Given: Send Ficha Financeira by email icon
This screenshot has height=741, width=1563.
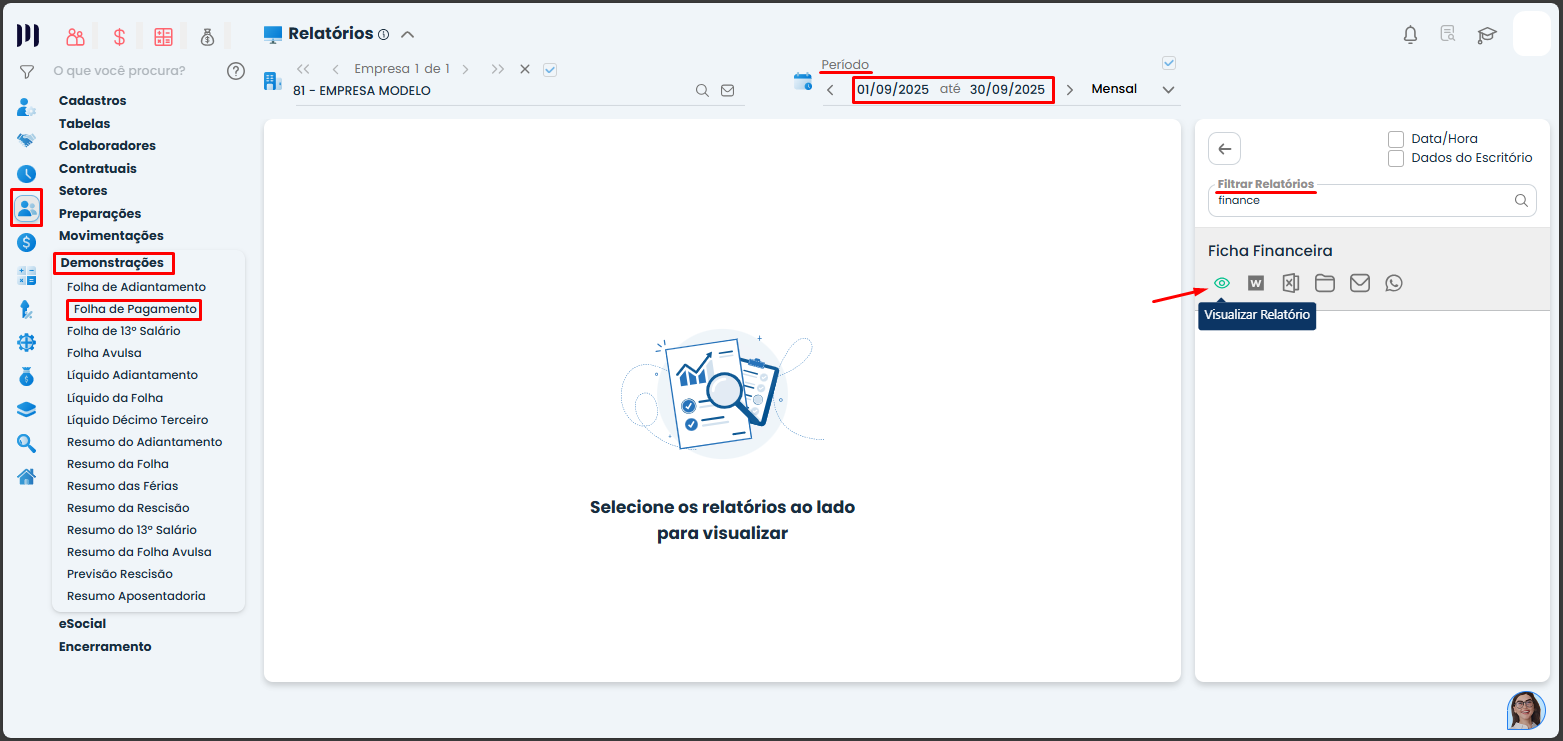Looking at the screenshot, I should point(1359,283).
